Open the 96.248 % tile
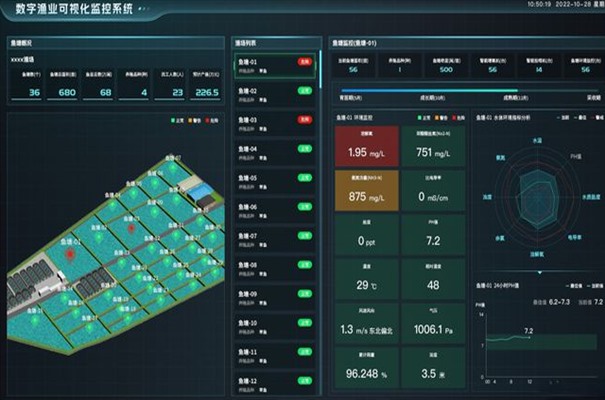Image resolution: width=605 pixels, height=400 pixels. (x=367, y=368)
